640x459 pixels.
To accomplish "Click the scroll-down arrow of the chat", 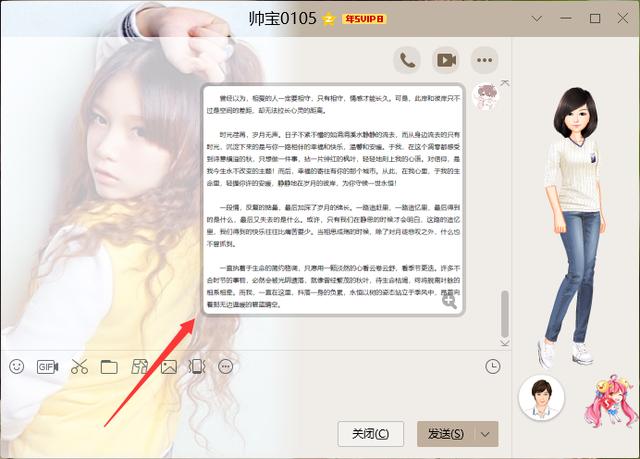I will pyautogui.click(x=505, y=343).
